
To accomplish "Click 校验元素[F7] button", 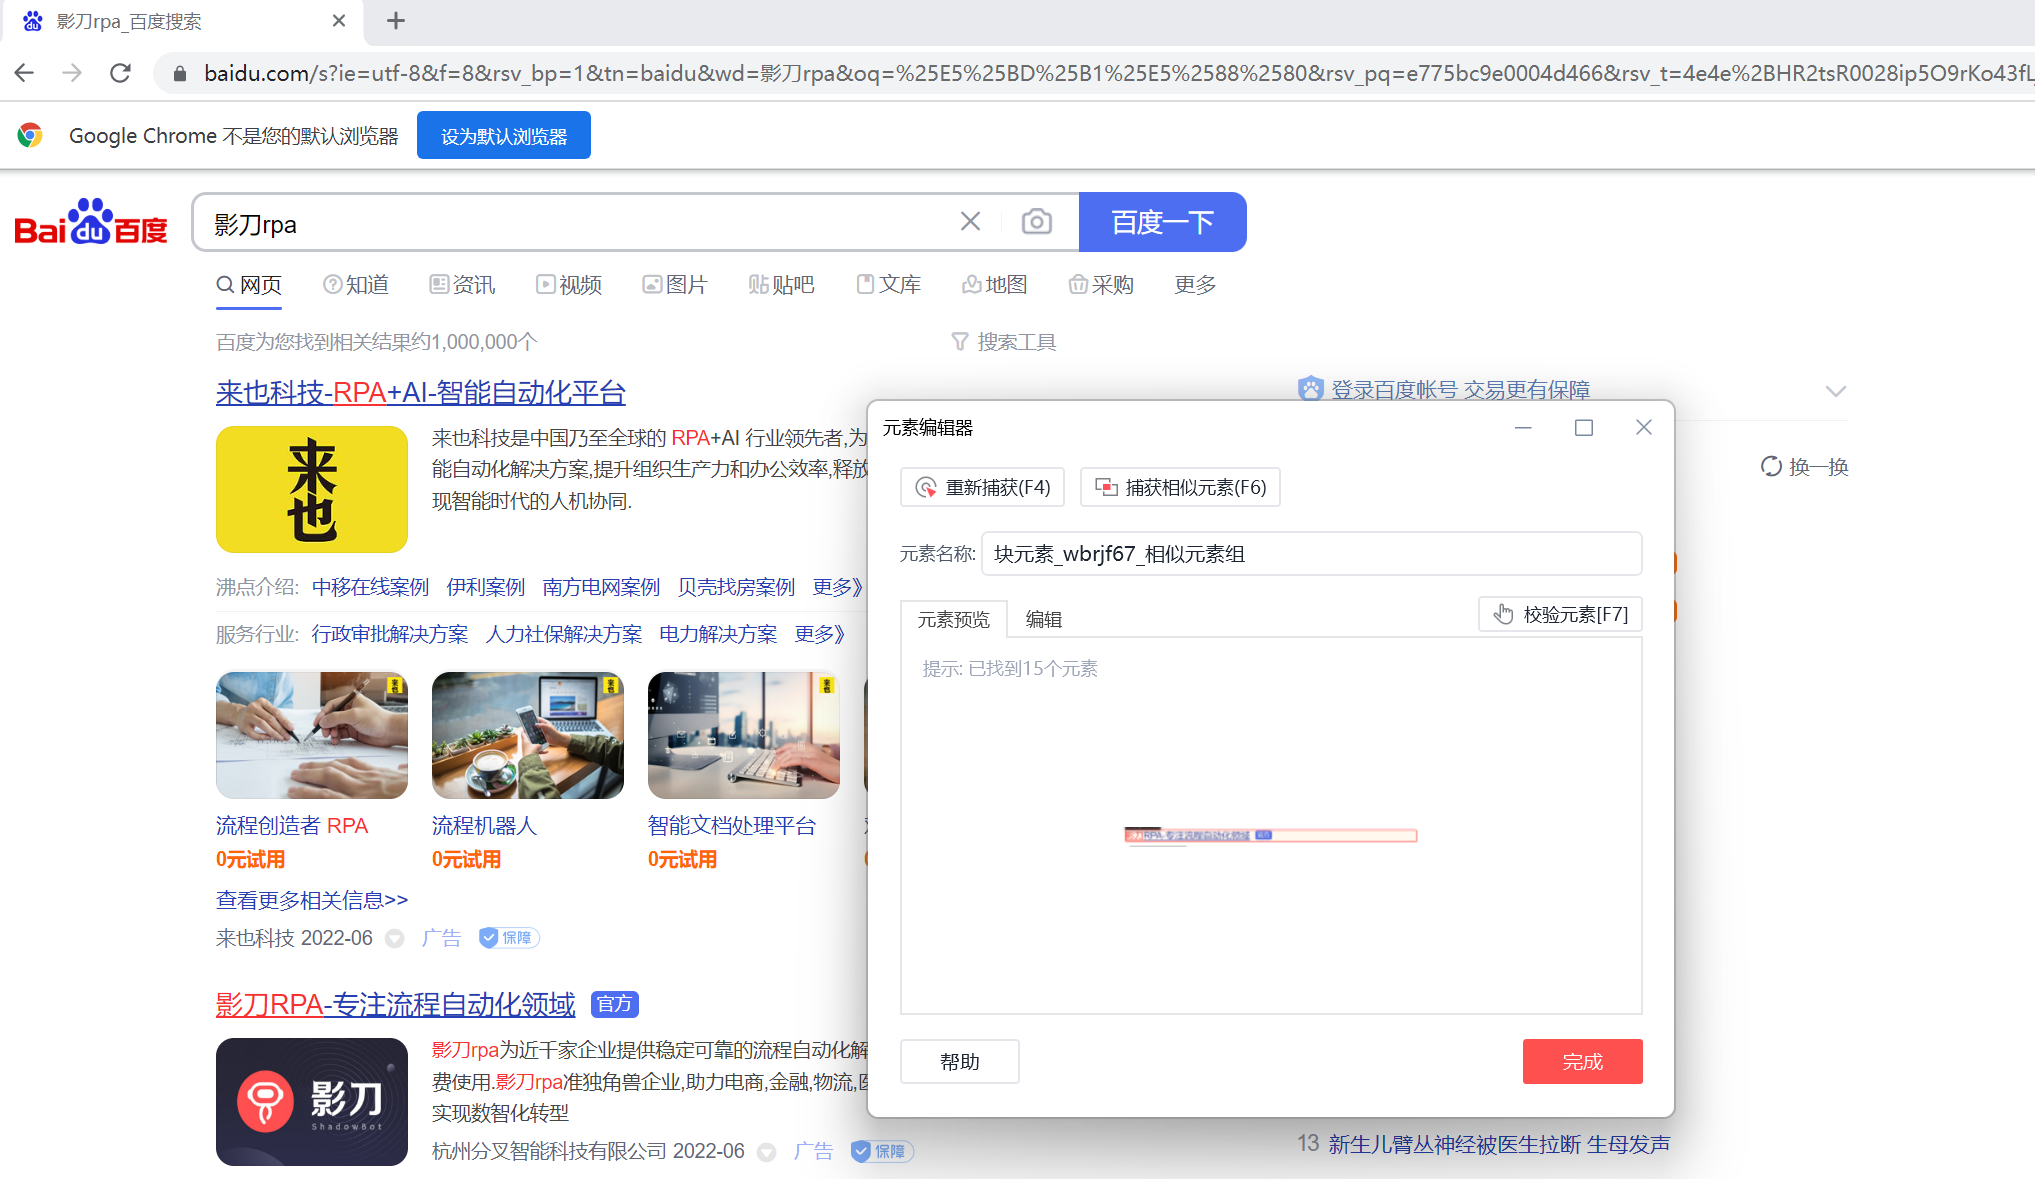I will click(x=1560, y=614).
